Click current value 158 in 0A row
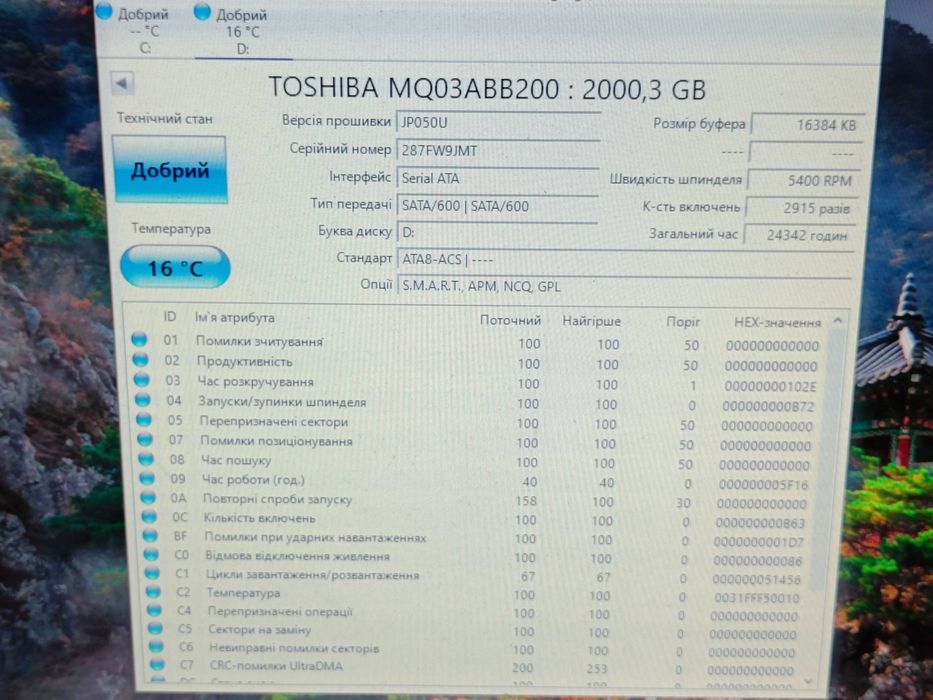This screenshot has width=933, height=700. [x=526, y=501]
